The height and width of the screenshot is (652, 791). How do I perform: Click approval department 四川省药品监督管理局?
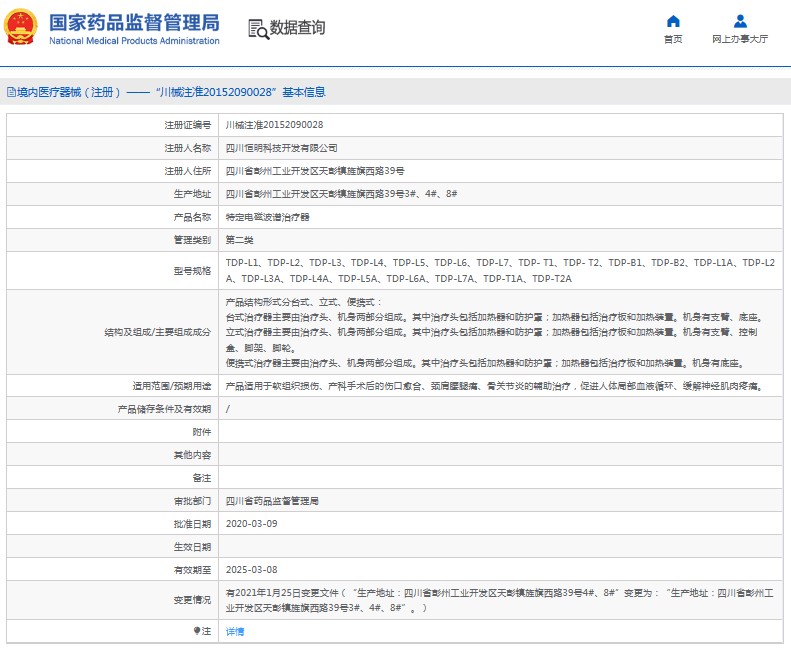point(272,501)
